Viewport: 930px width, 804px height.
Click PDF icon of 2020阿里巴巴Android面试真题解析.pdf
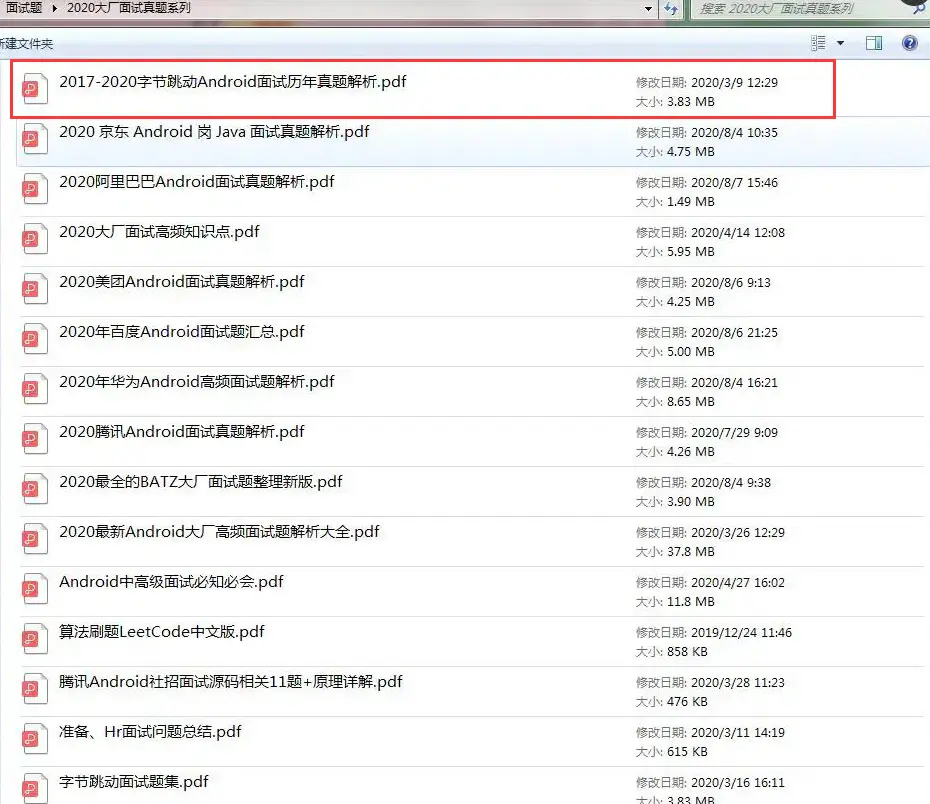tap(35, 189)
